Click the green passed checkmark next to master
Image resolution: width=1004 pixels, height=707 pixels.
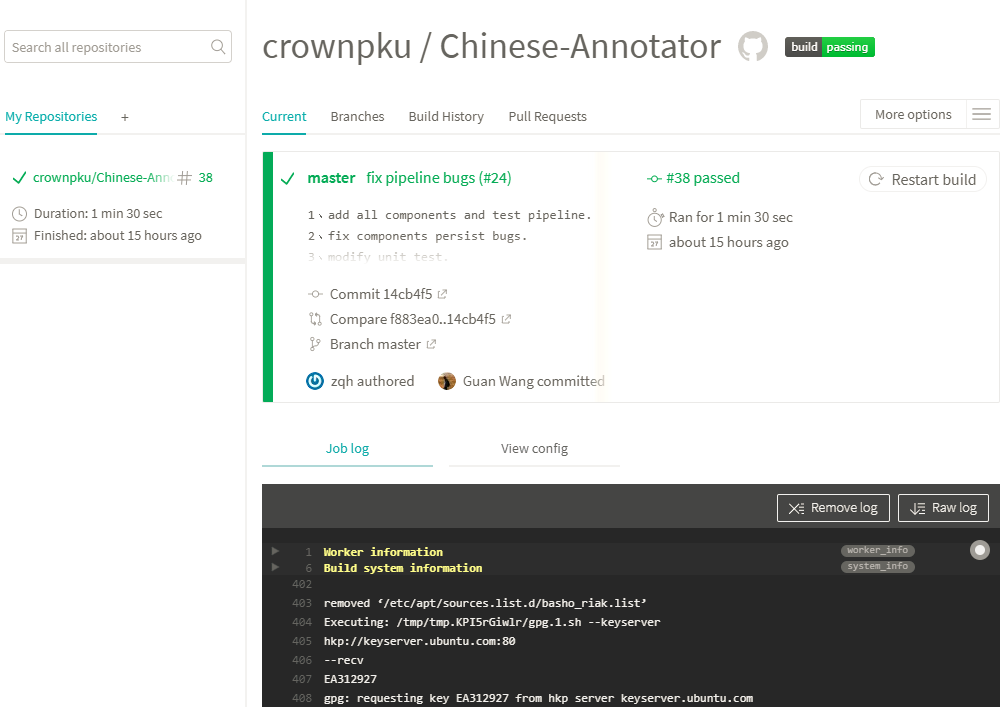click(x=287, y=179)
